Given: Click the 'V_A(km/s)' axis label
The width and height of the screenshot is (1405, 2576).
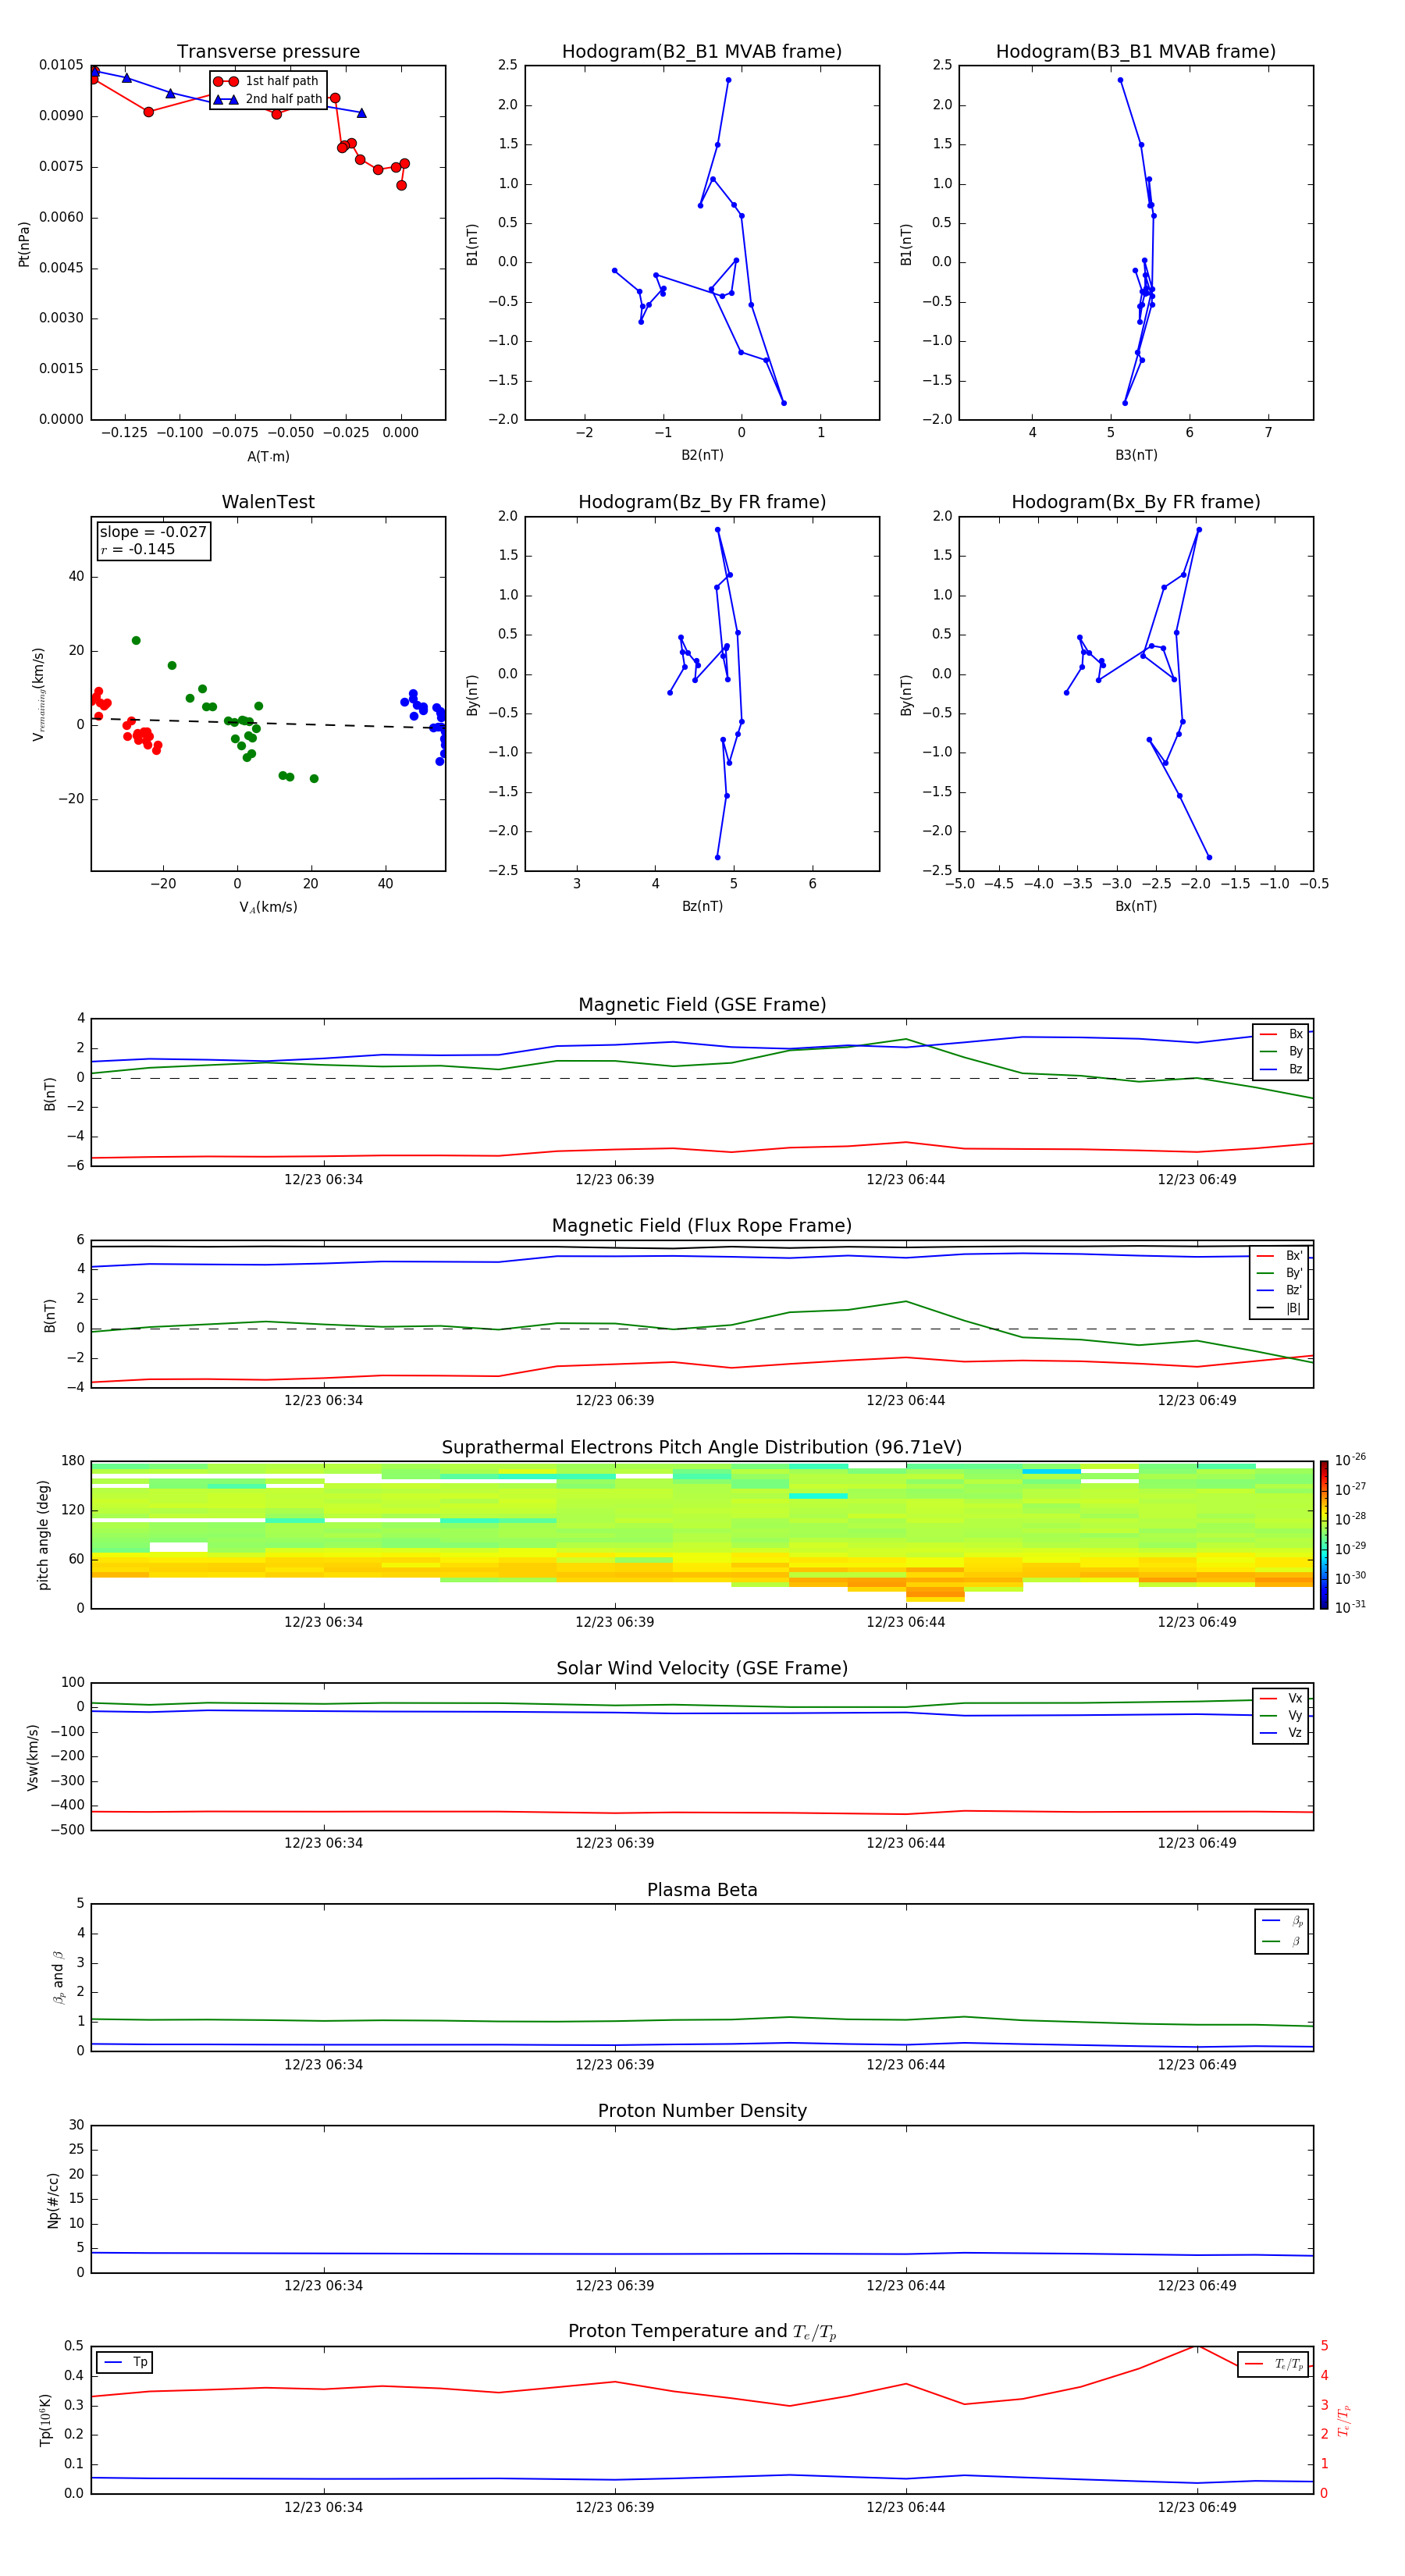Looking at the screenshot, I should click(268, 907).
